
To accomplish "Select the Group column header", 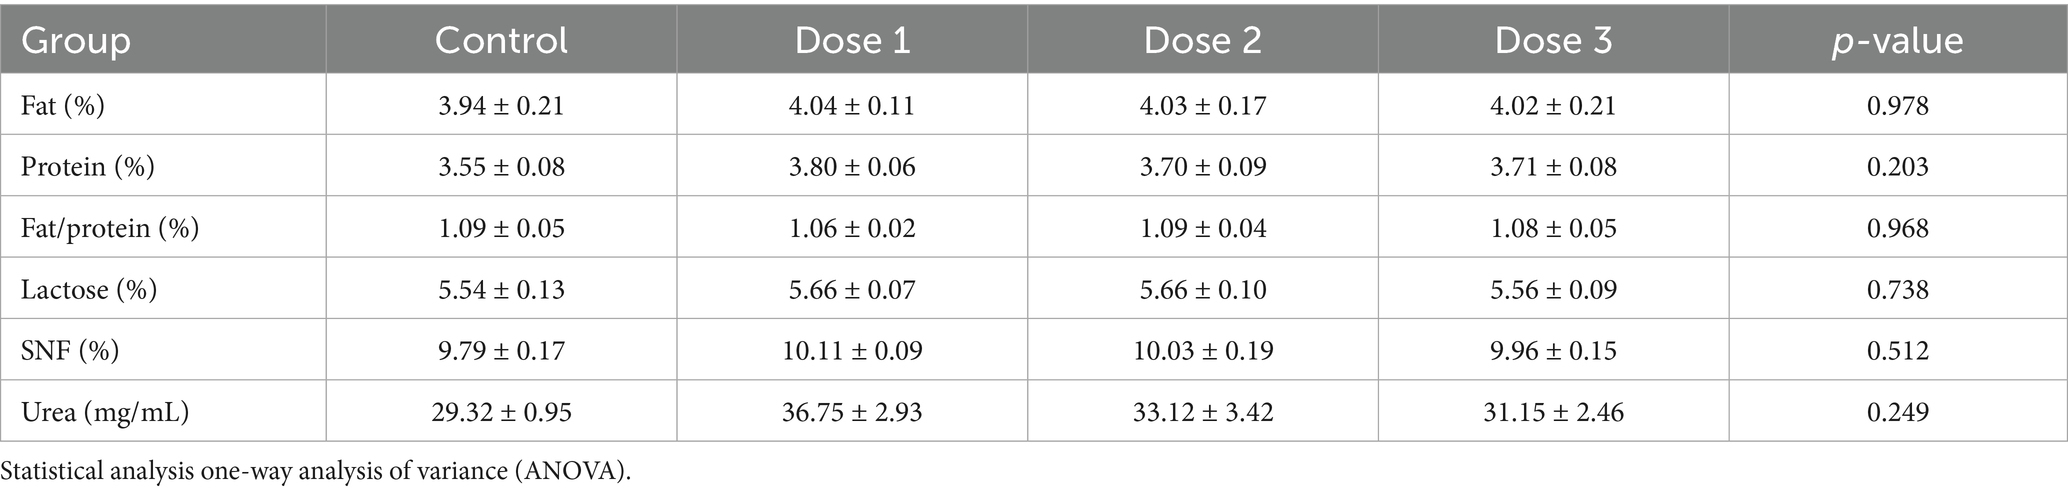I will point(76,41).
